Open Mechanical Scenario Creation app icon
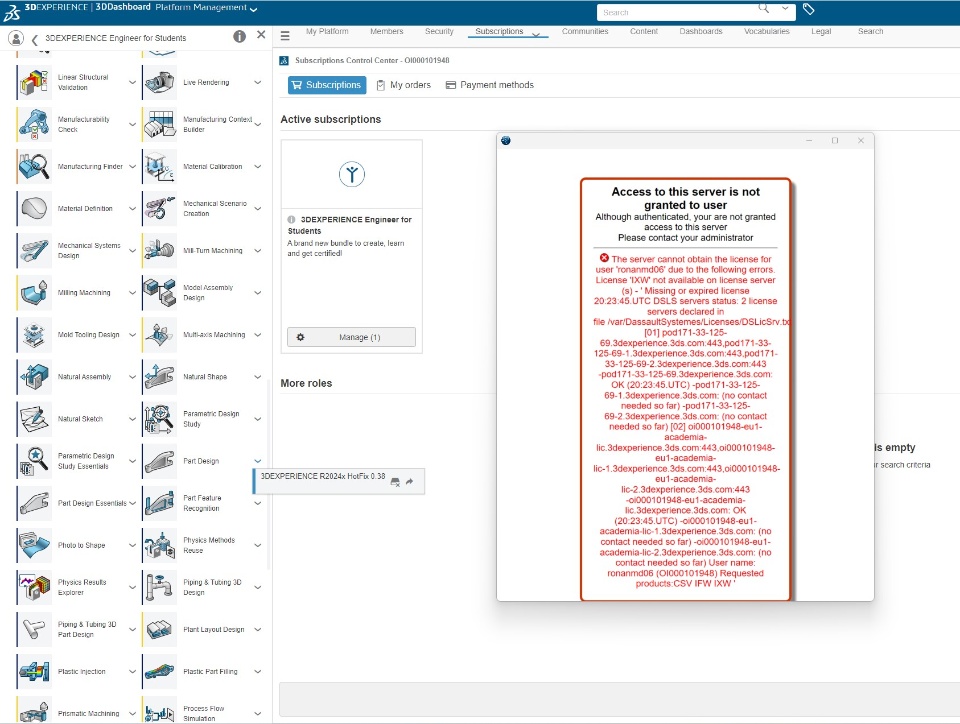 [160, 209]
